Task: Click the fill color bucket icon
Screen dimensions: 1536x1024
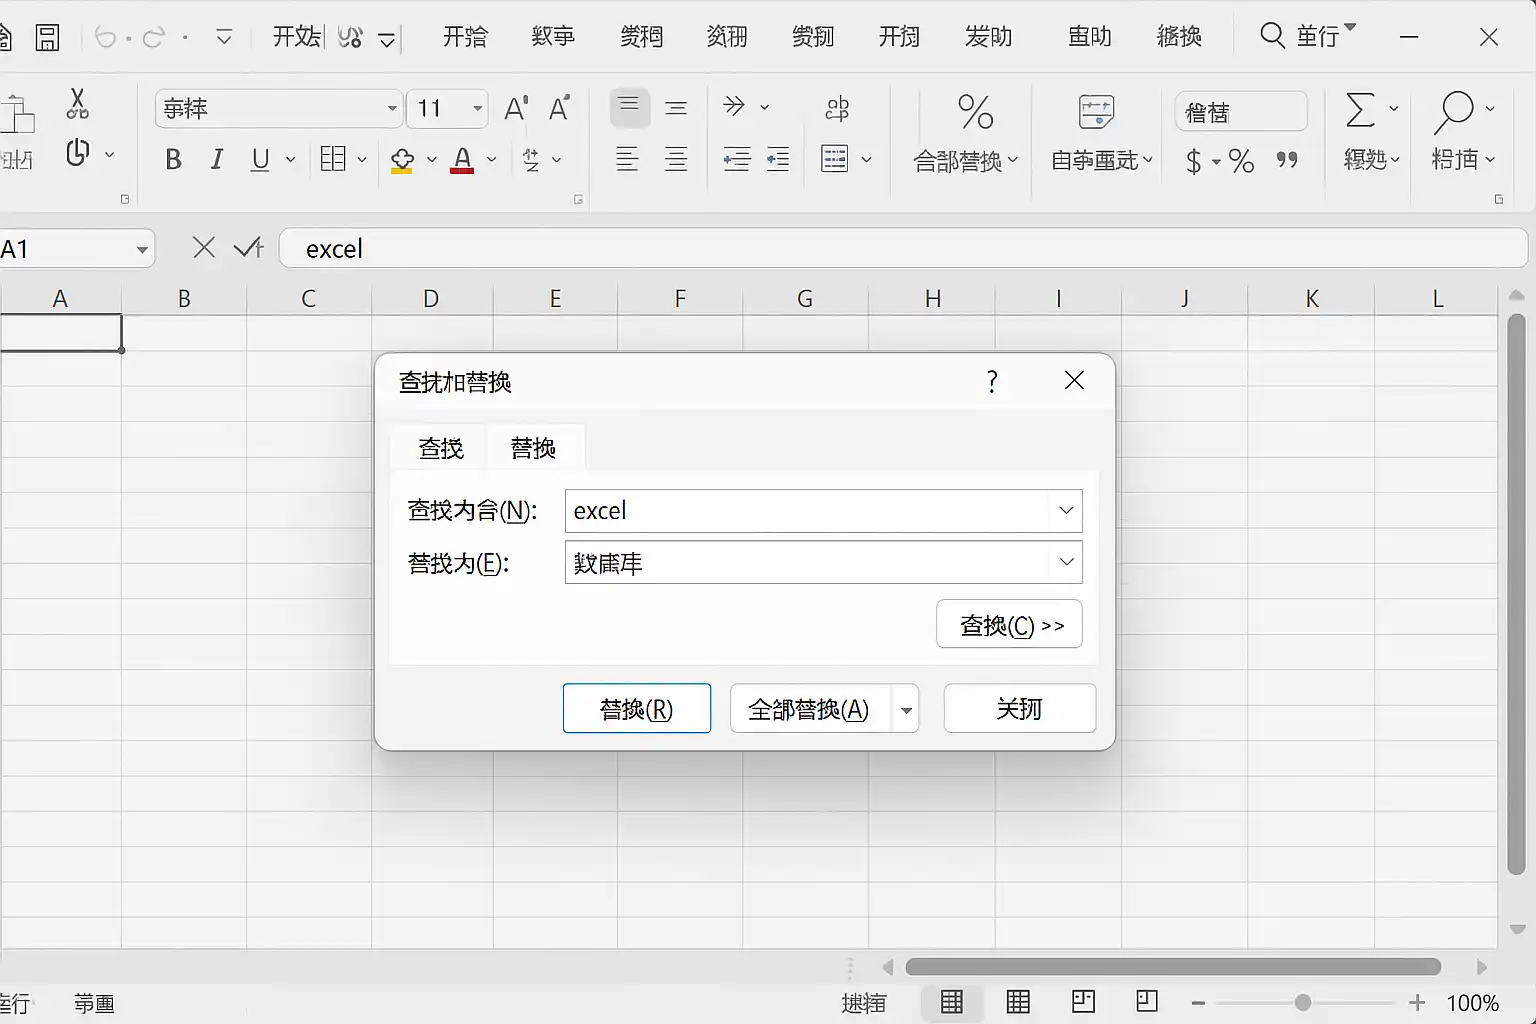Action: click(402, 160)
